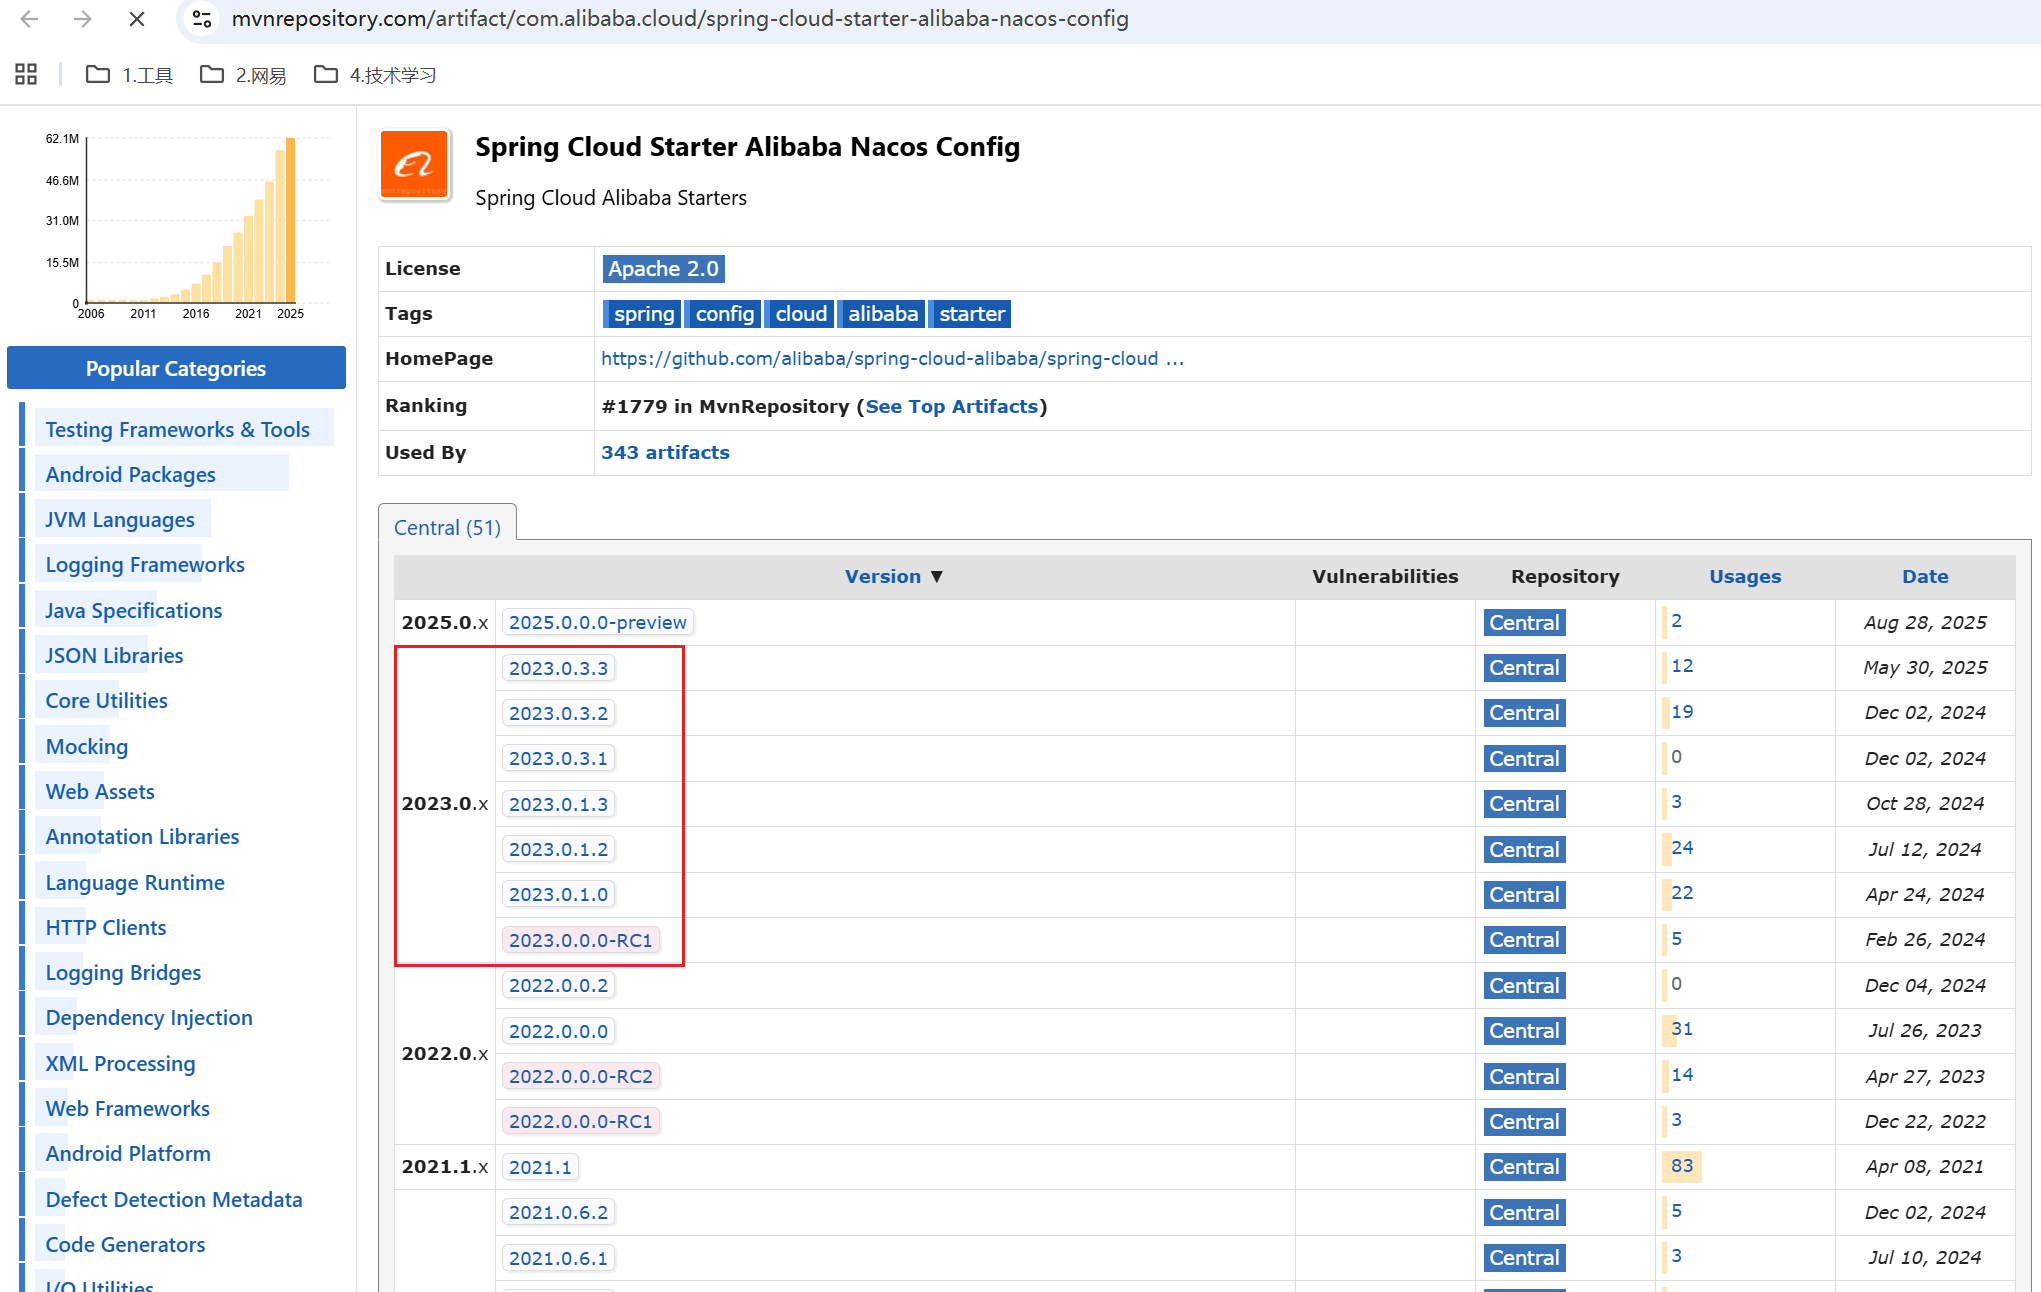Open the 4.技术学习 bookmark folder
This screenshot has height=1292, width=2041.
pyautogui.click(x=376, y=75)
